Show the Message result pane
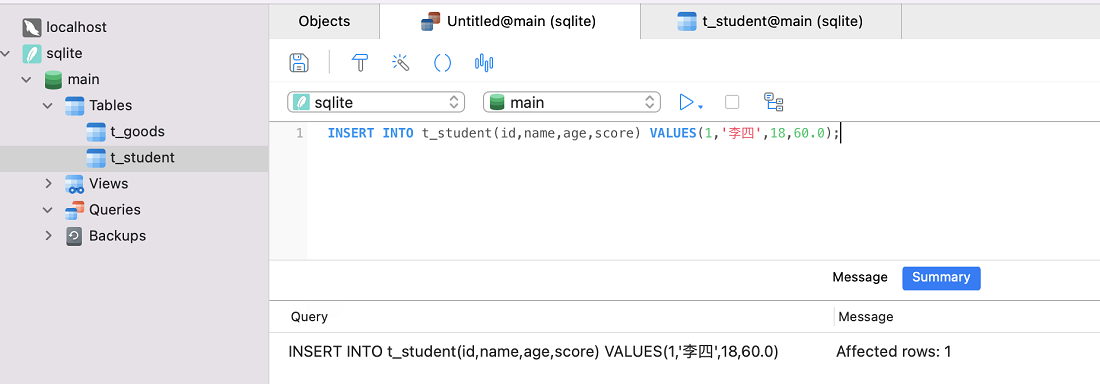Image resolution: width=1100 pixels, height=384 pixels. click(859, 277)
